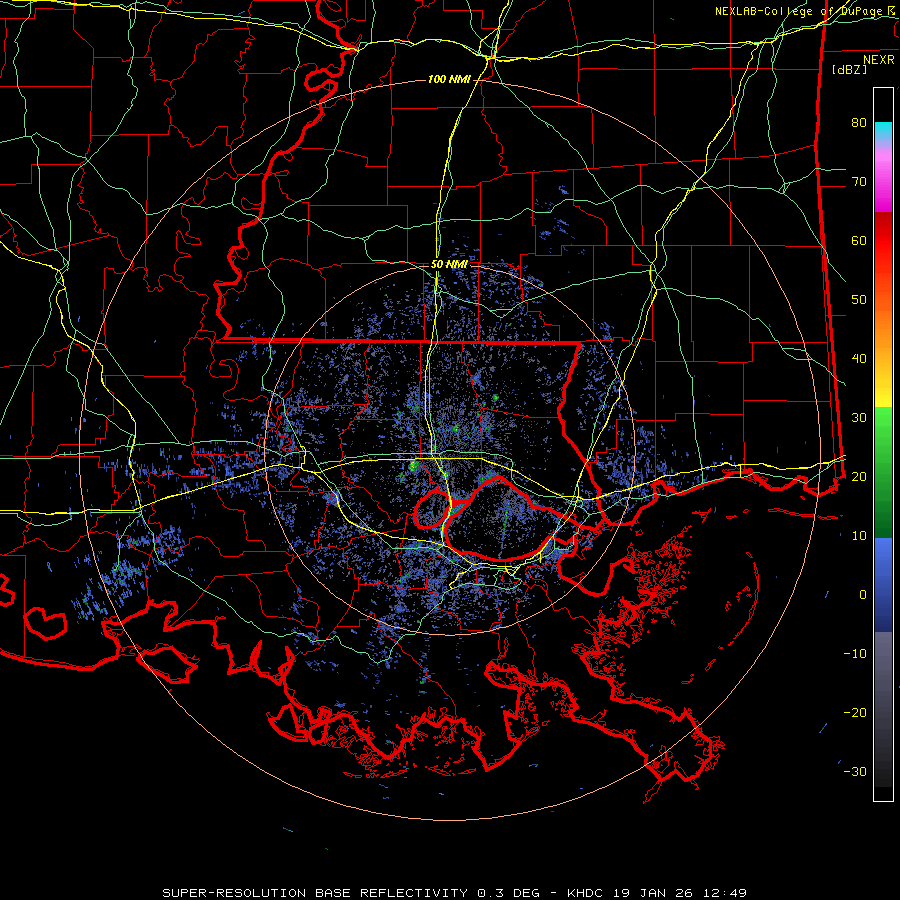The height and width of the screenshot is (900, 900).
Task: Click the 60 dBZ scale value
Action: (859, 240)
